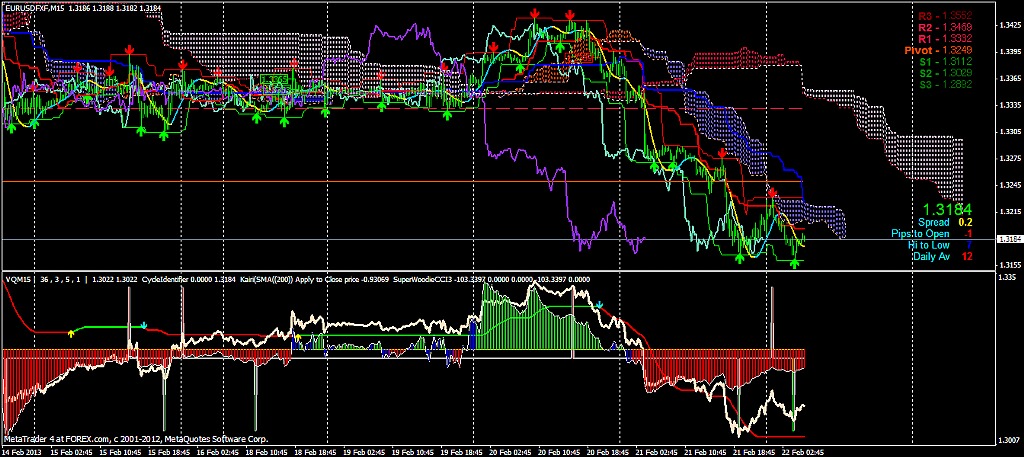Image resolution: width=1024 pixels, height=457 pixels.
Task: Click the 1.3245 price axis label
Action: 1010,185
